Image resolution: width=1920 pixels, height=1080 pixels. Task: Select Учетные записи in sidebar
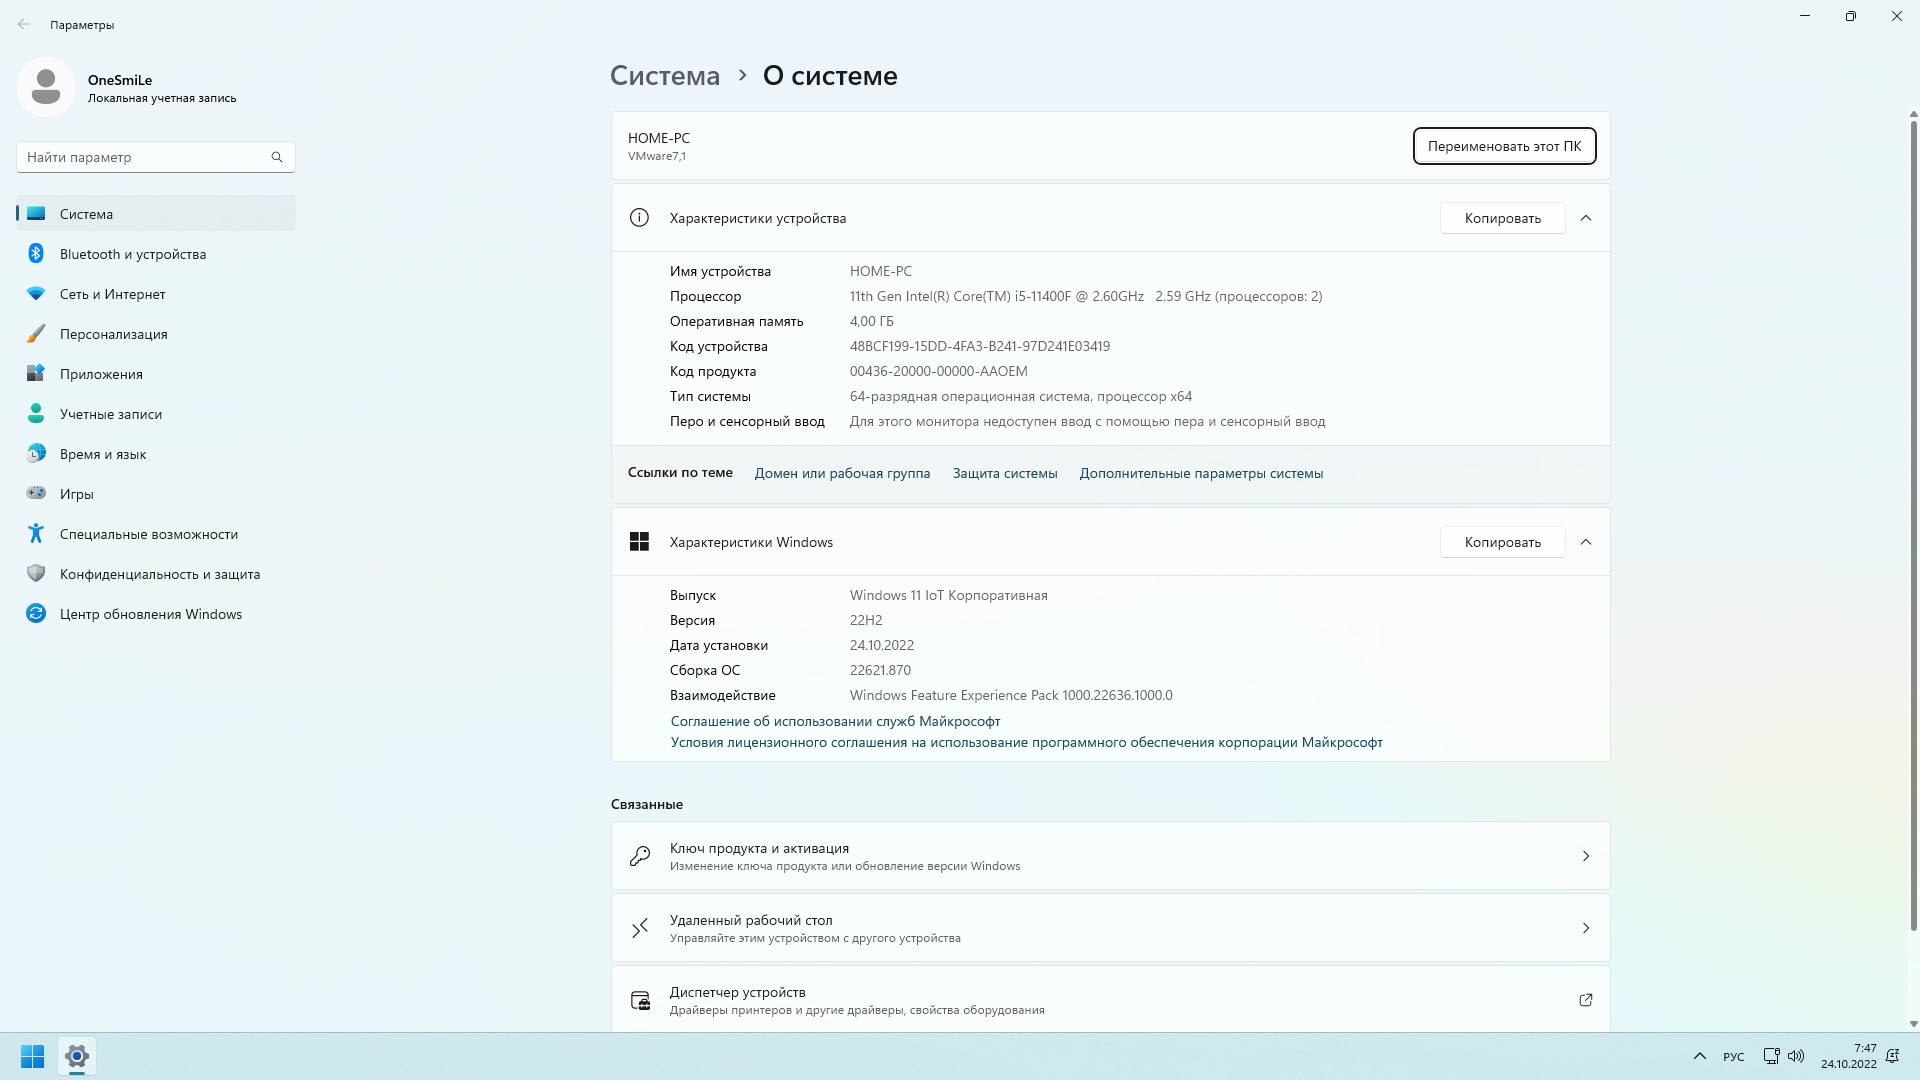tap(110, 414)
